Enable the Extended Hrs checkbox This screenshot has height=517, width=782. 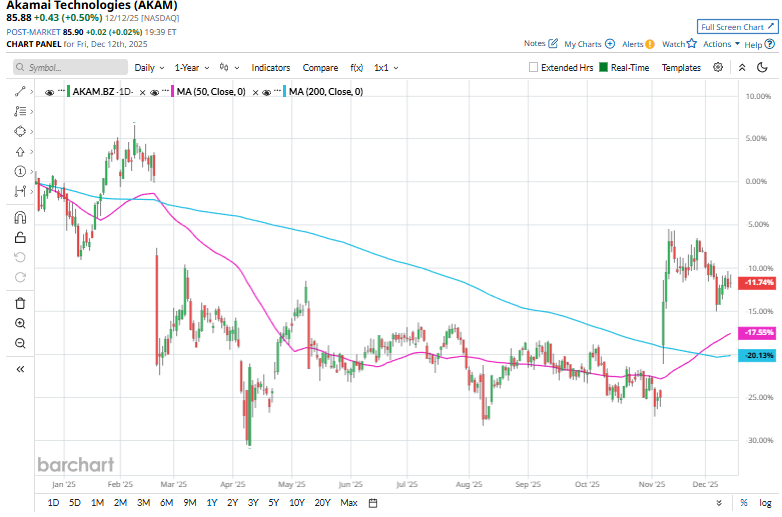(533, 68)
